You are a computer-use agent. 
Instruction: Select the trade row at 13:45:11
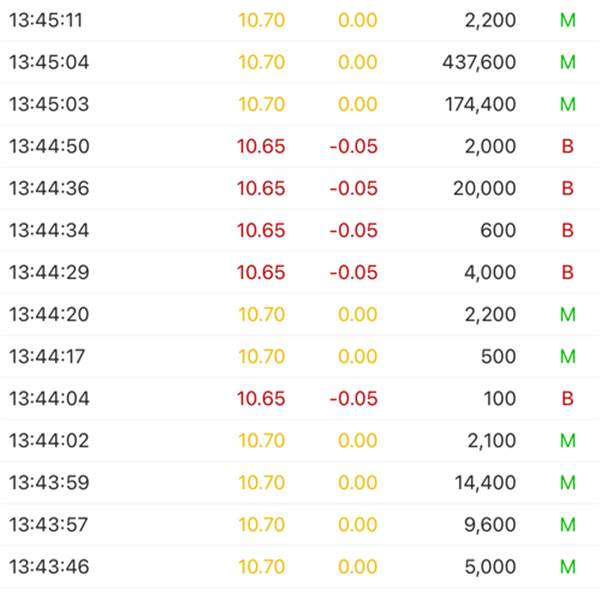[x=300, y=20]
